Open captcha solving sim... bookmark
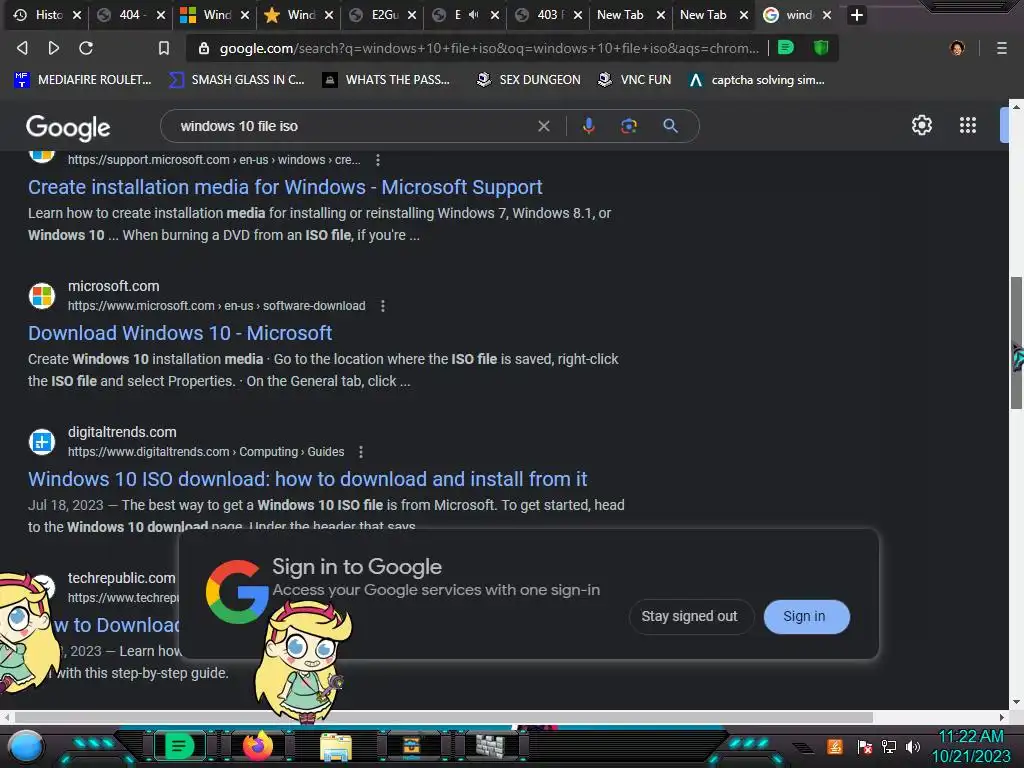The image size is (1024, 768). click(x=757, y=80)
